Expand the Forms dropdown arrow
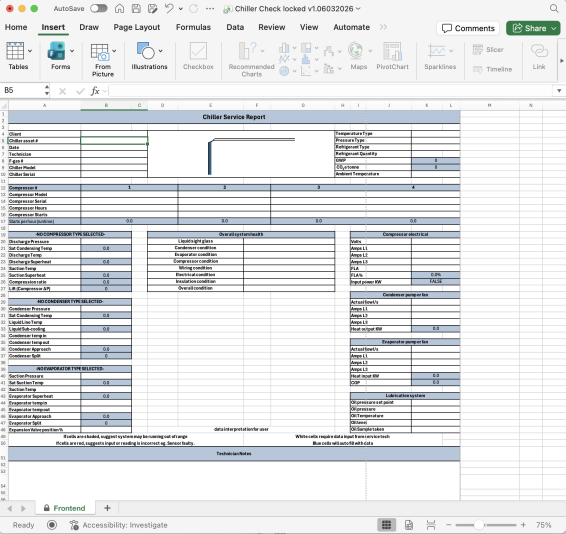The image size is (566, 534). point(72,51)
